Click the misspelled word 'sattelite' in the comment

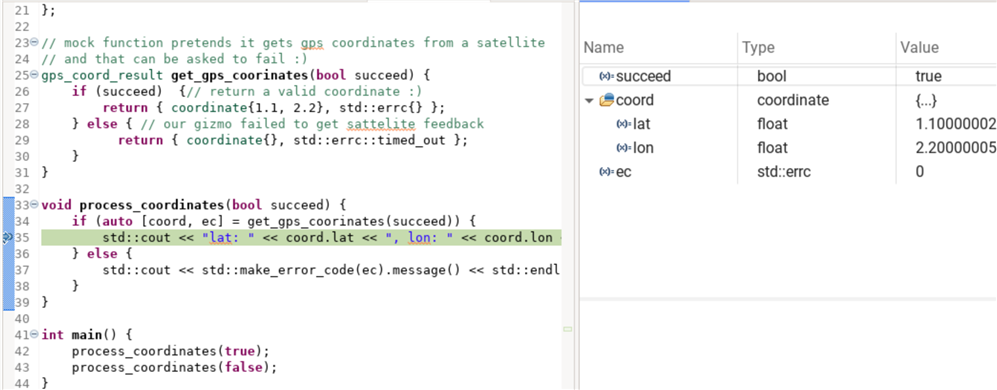380,124
